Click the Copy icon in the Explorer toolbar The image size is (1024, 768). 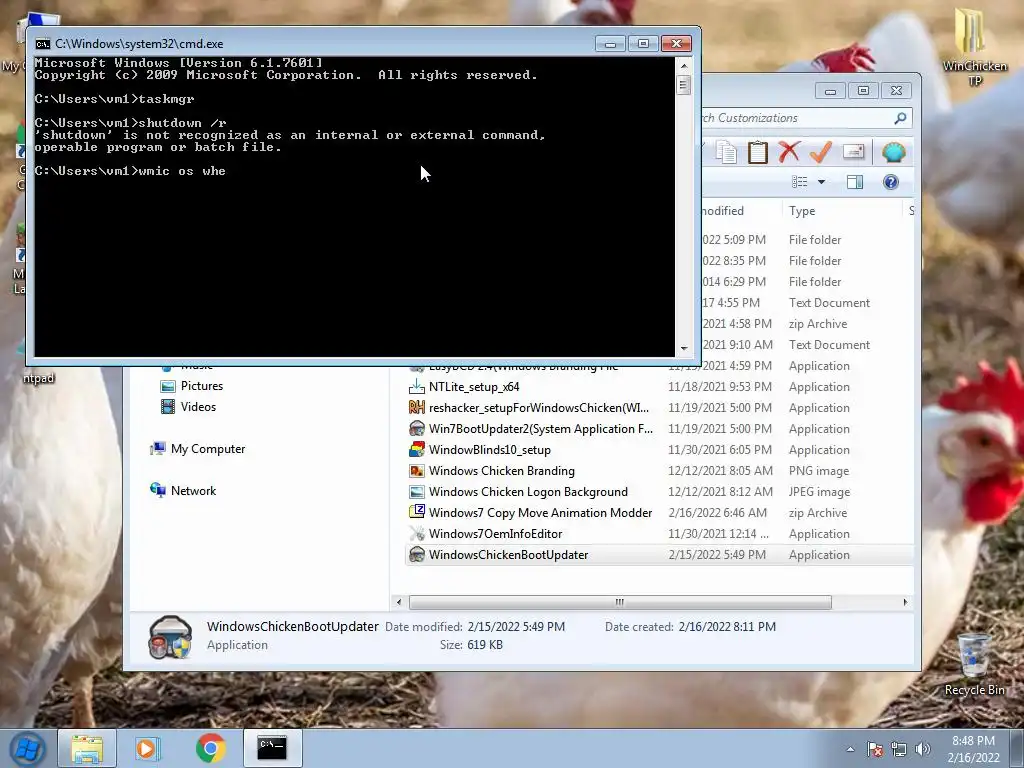(x=726, y=152)
